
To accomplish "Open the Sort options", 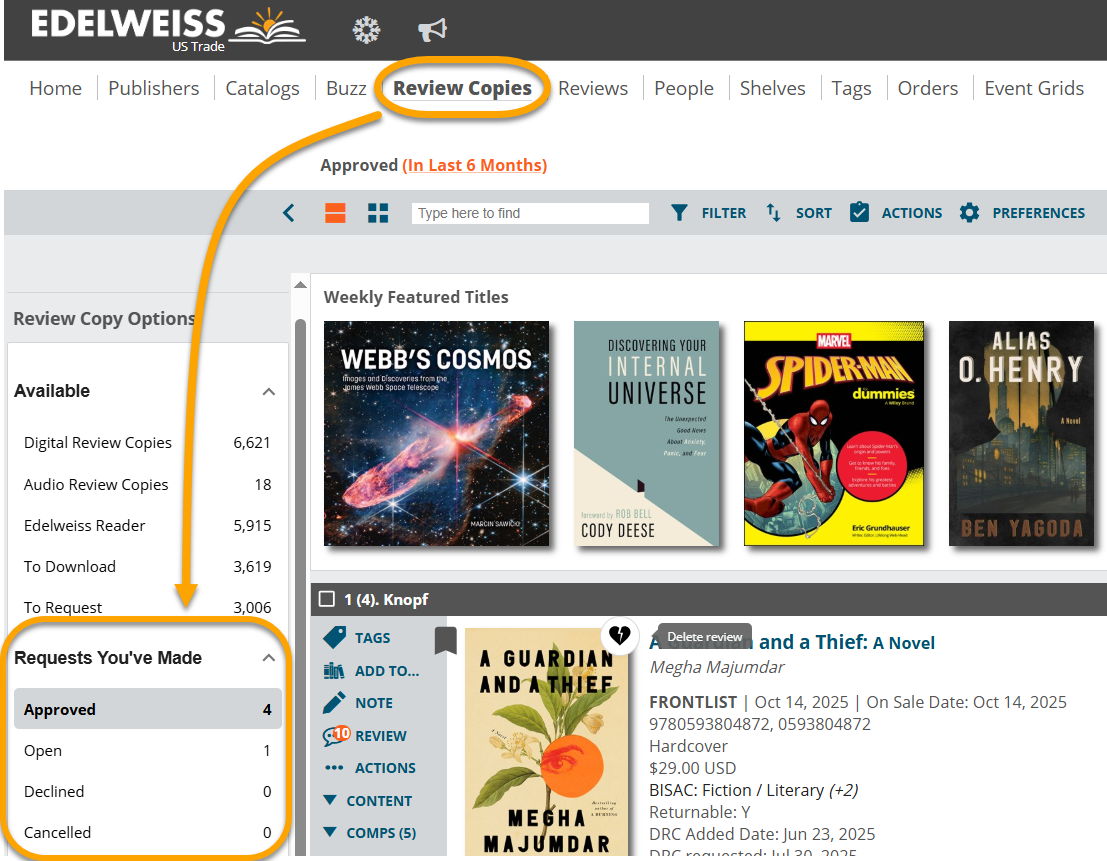I will (798, 213).
